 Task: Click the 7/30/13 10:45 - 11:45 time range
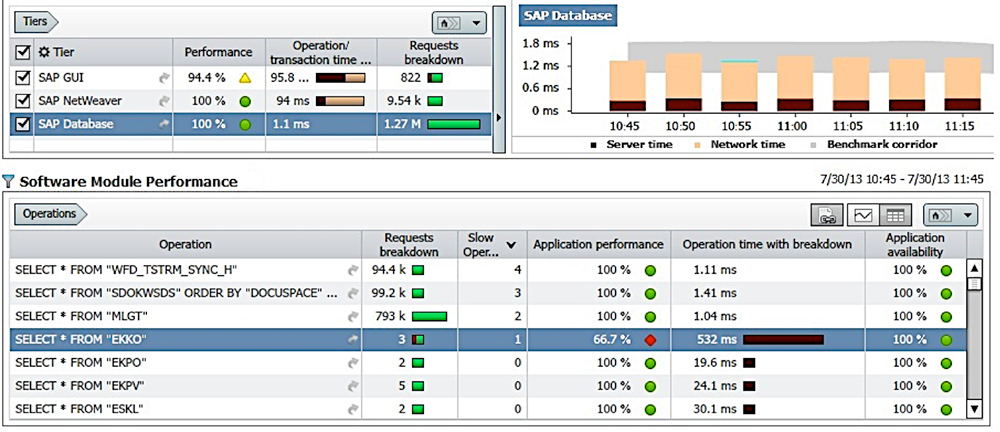902,180
